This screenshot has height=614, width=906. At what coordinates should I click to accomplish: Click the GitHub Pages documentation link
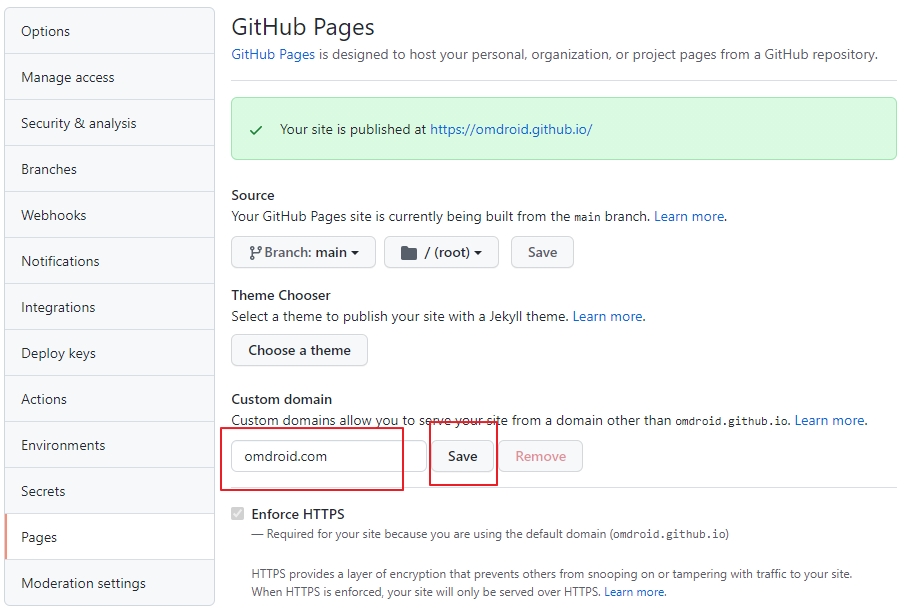point(273,54)
